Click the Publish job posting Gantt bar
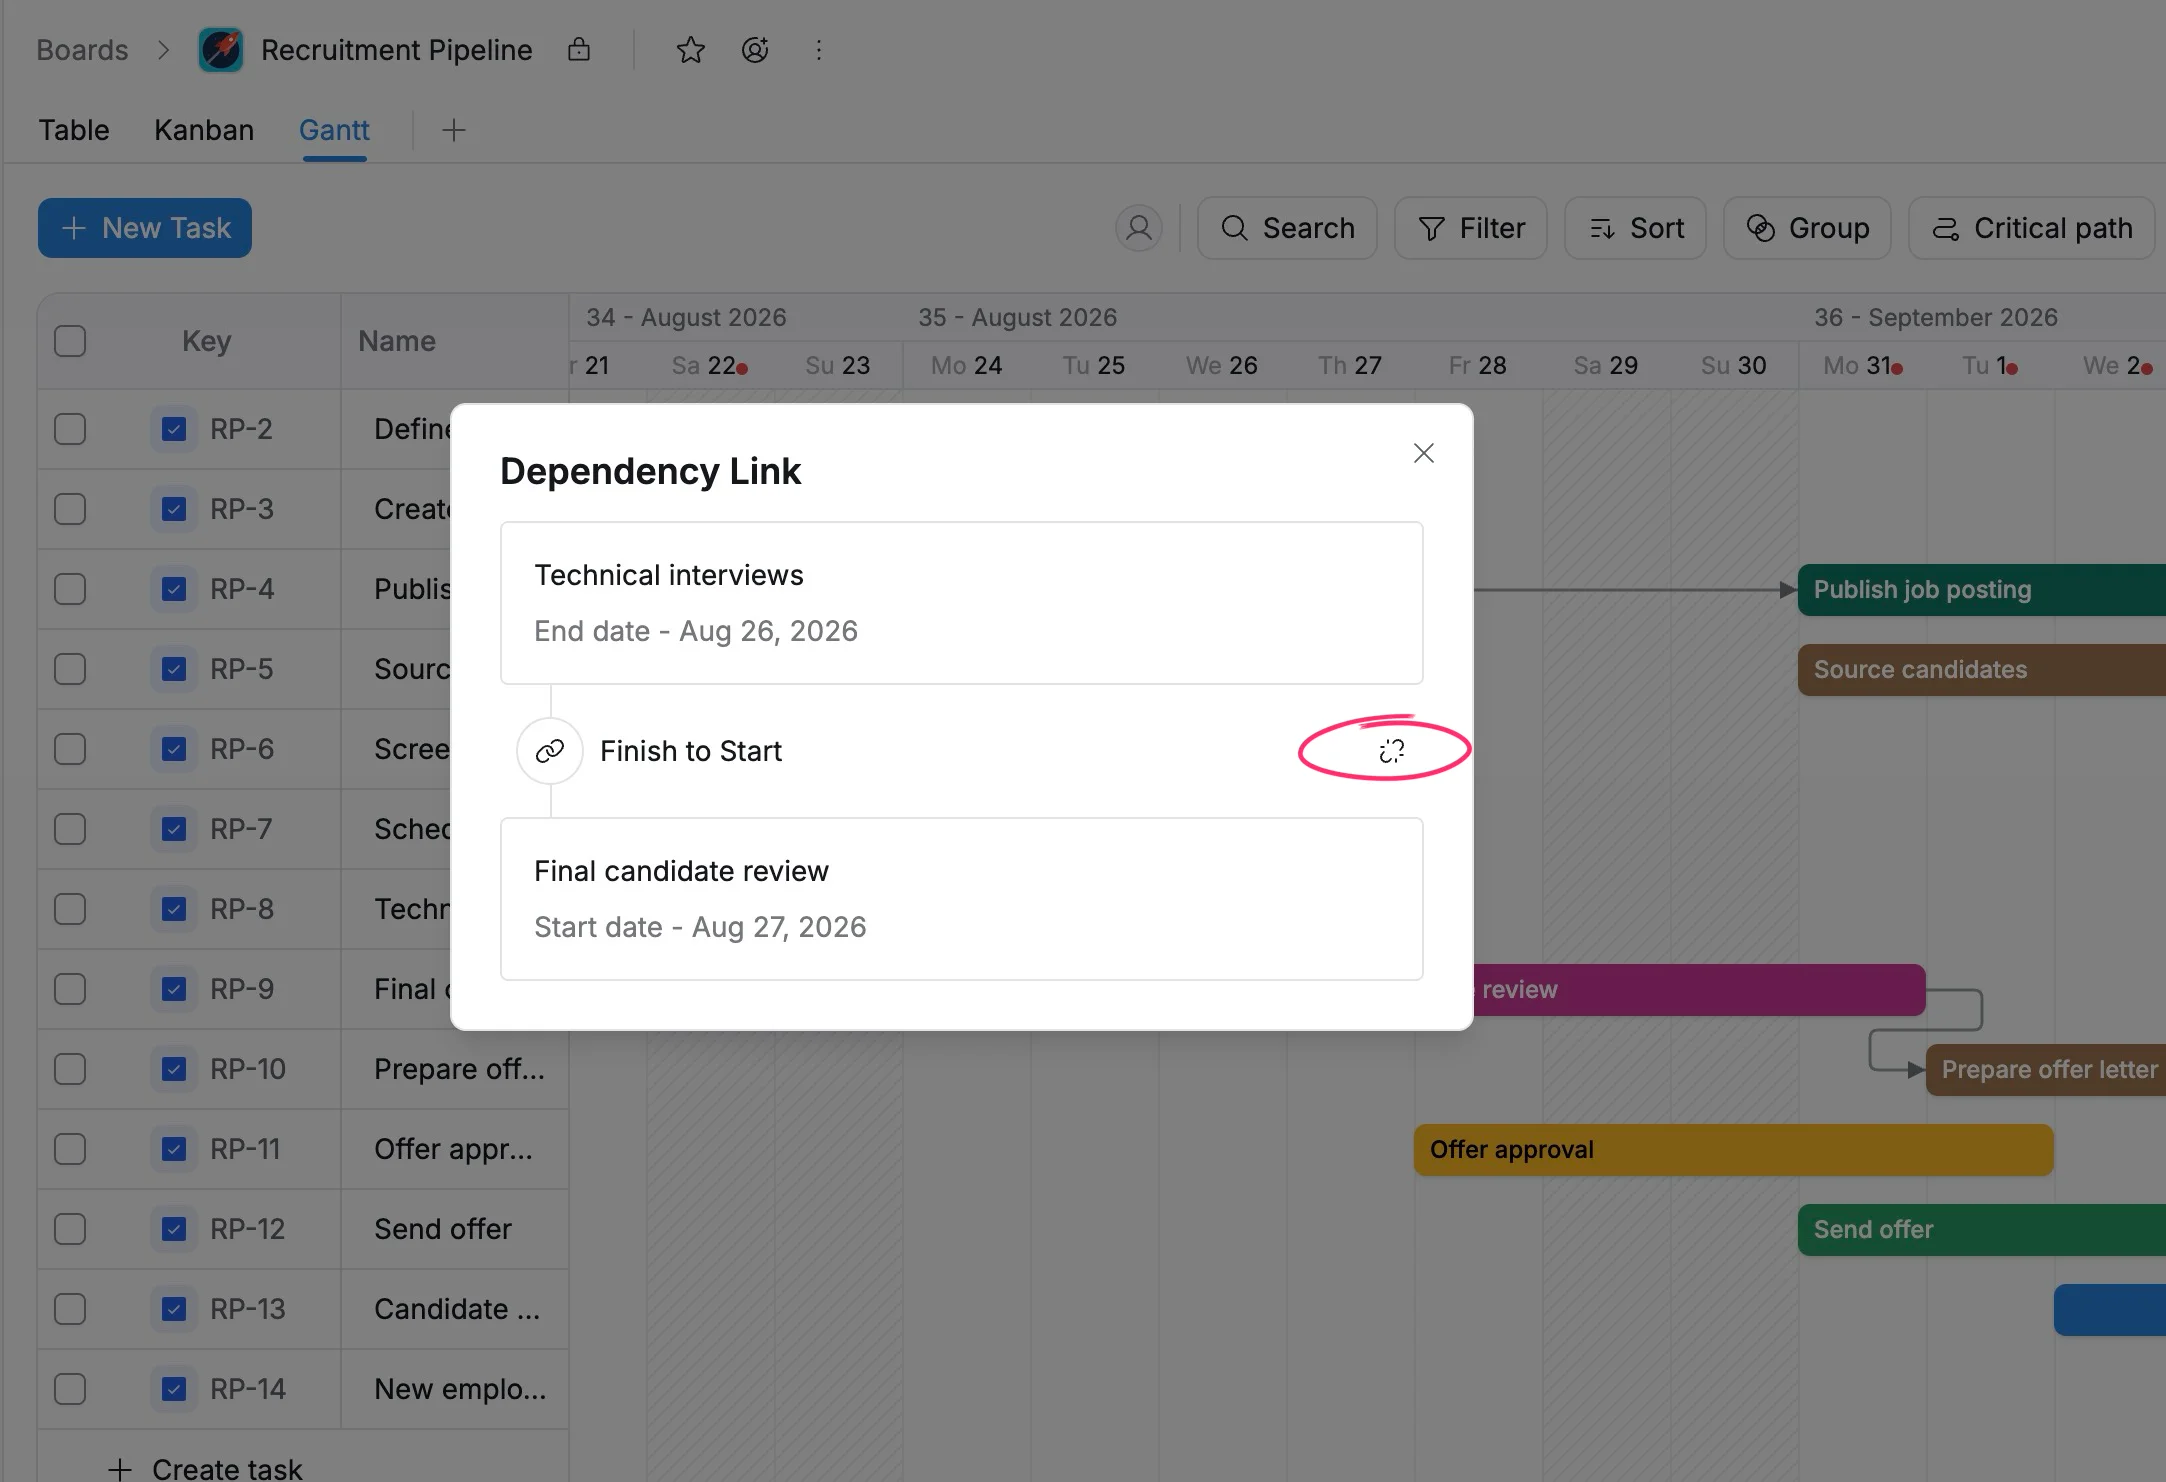 point(1981,590)
